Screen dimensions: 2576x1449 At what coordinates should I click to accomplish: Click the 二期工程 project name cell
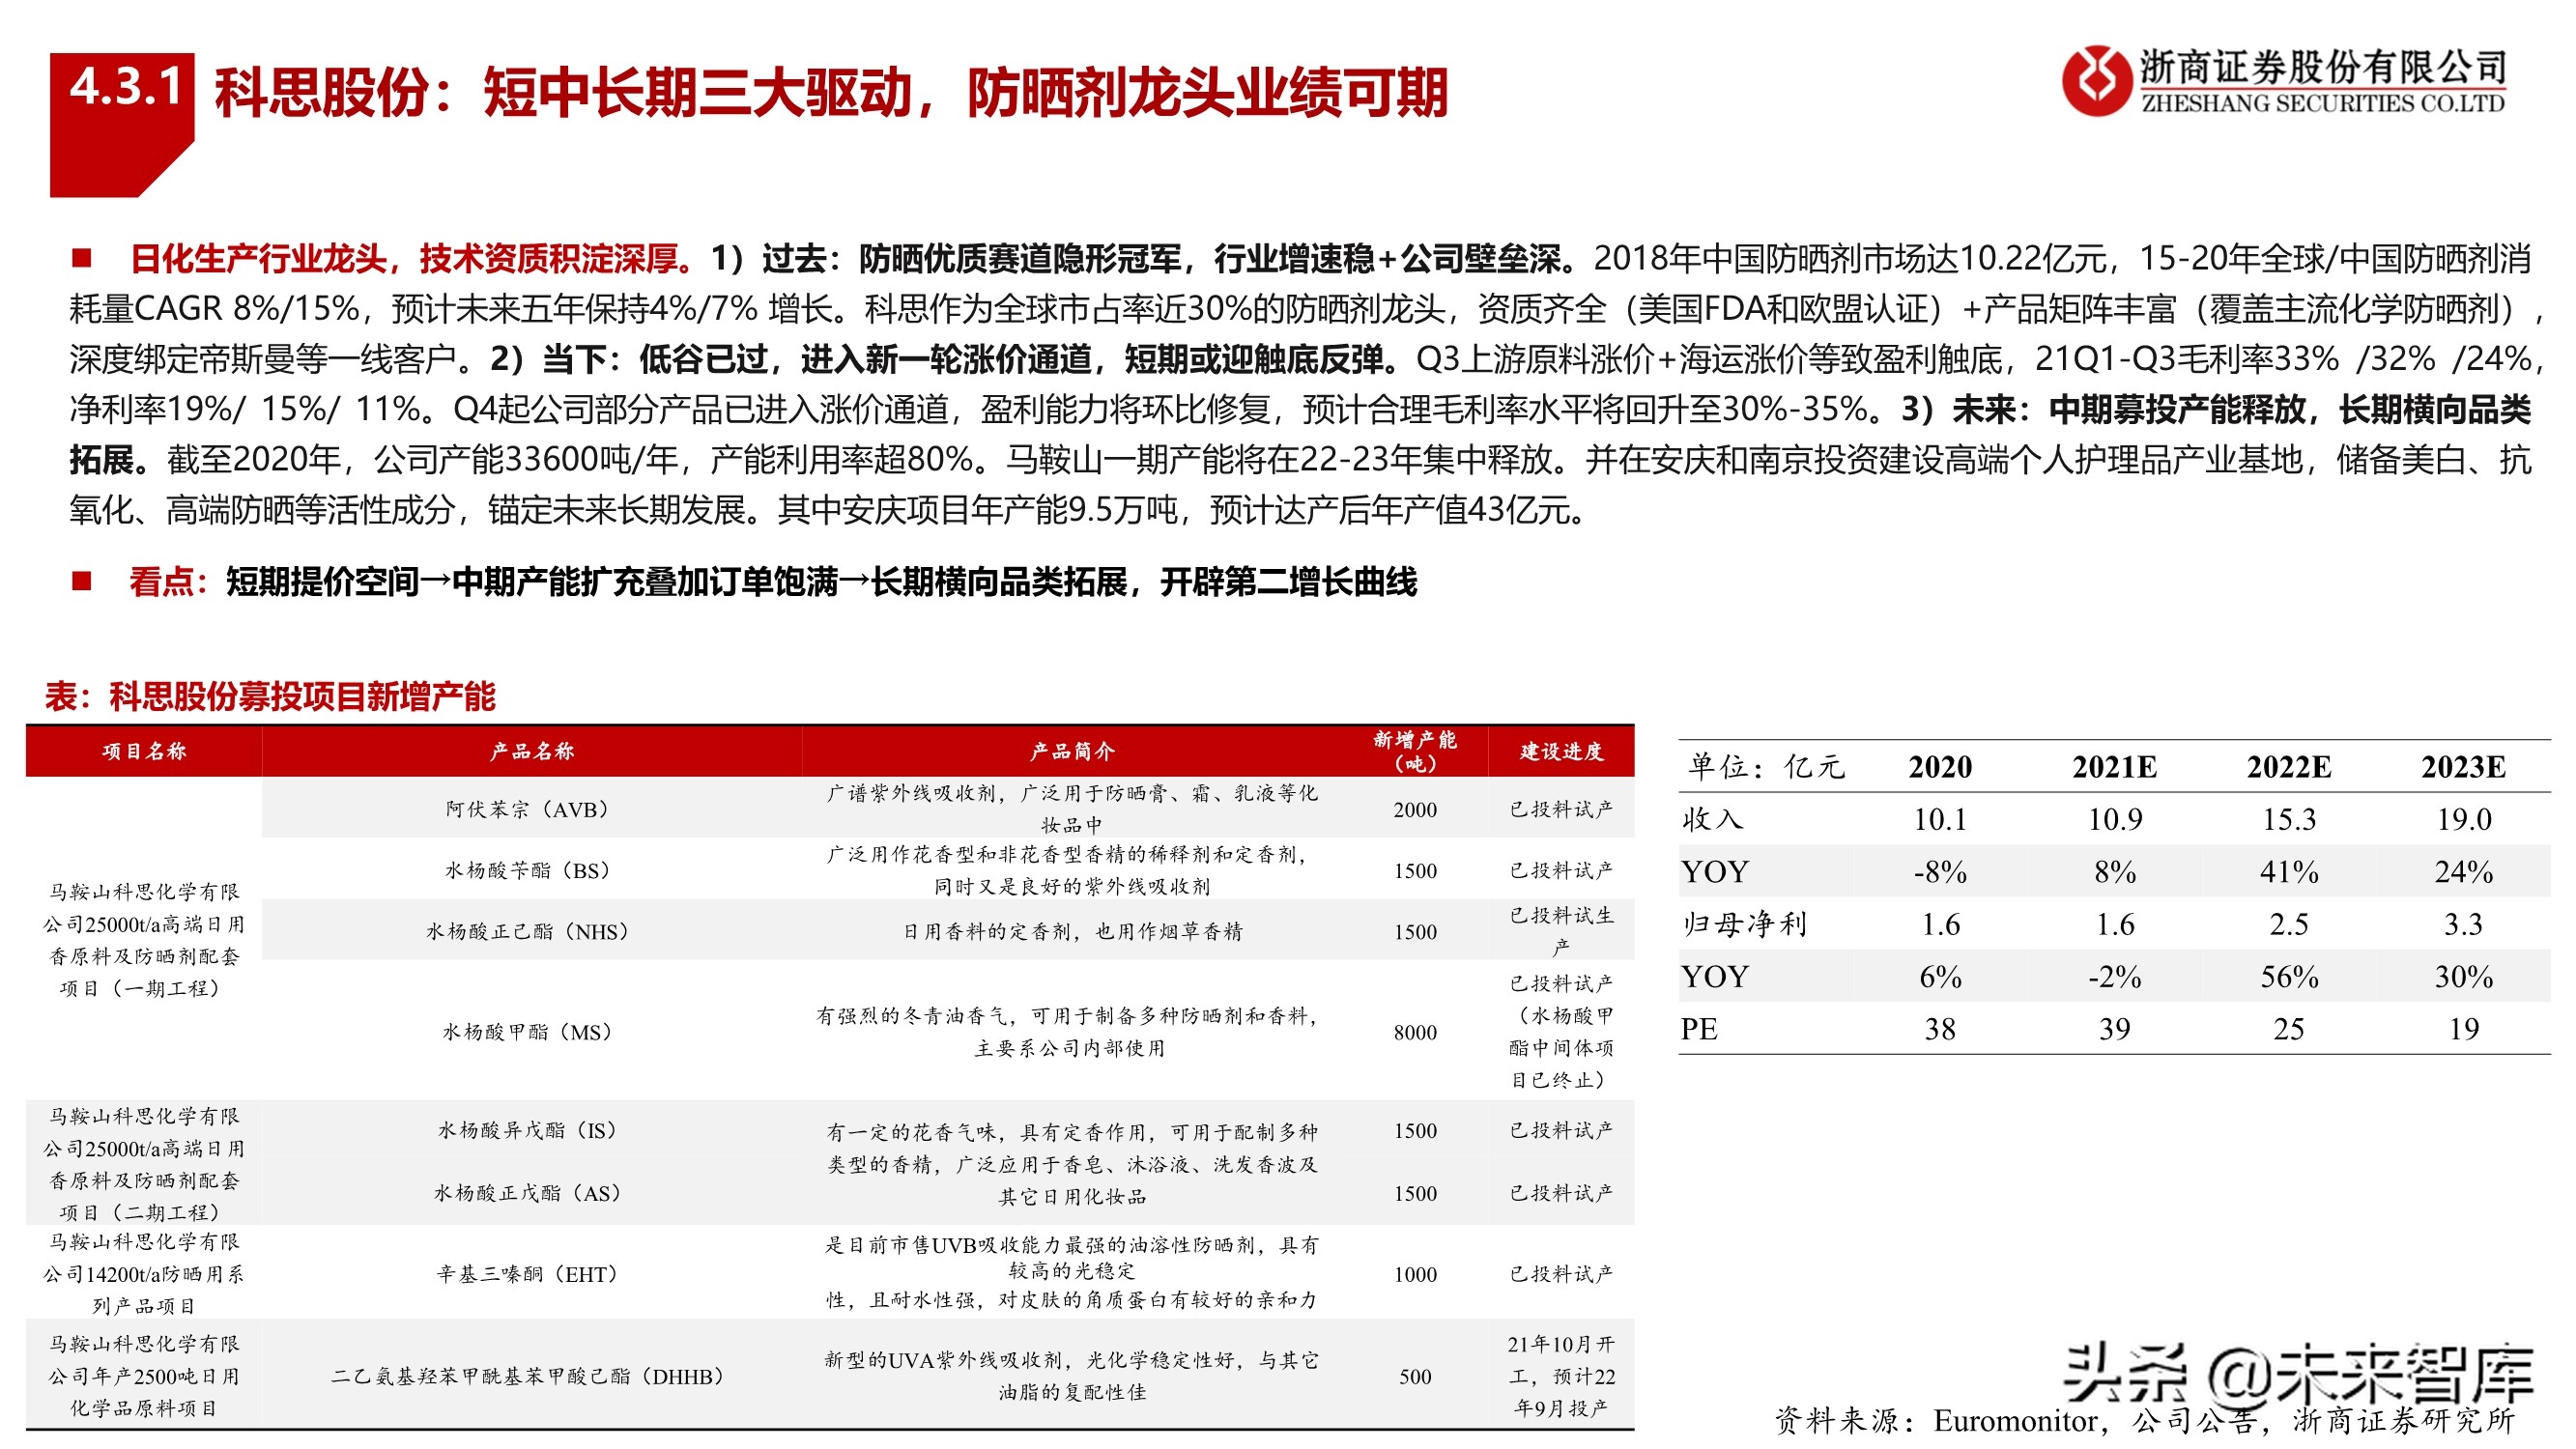coord(144,1164)
